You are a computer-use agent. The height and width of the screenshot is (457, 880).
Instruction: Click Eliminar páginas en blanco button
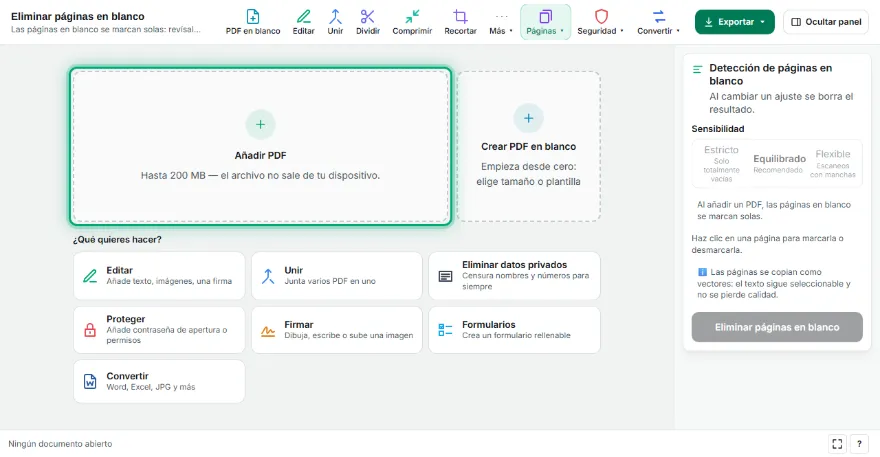click(777, 327)
